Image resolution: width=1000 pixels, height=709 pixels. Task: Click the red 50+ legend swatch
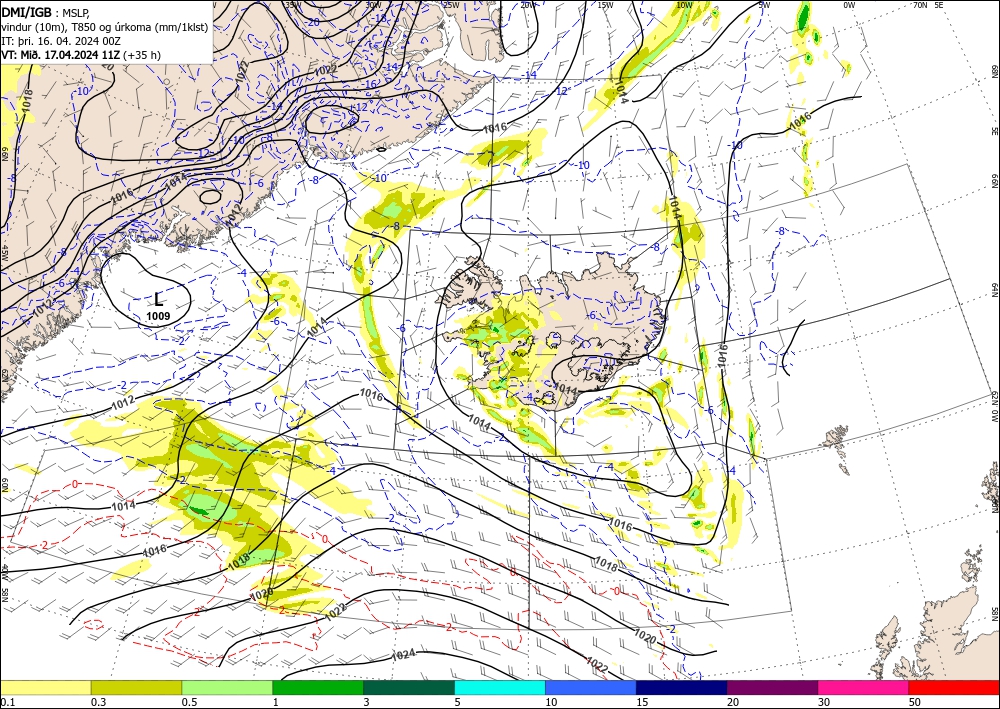pyautogui.click(x=954, y=687)
